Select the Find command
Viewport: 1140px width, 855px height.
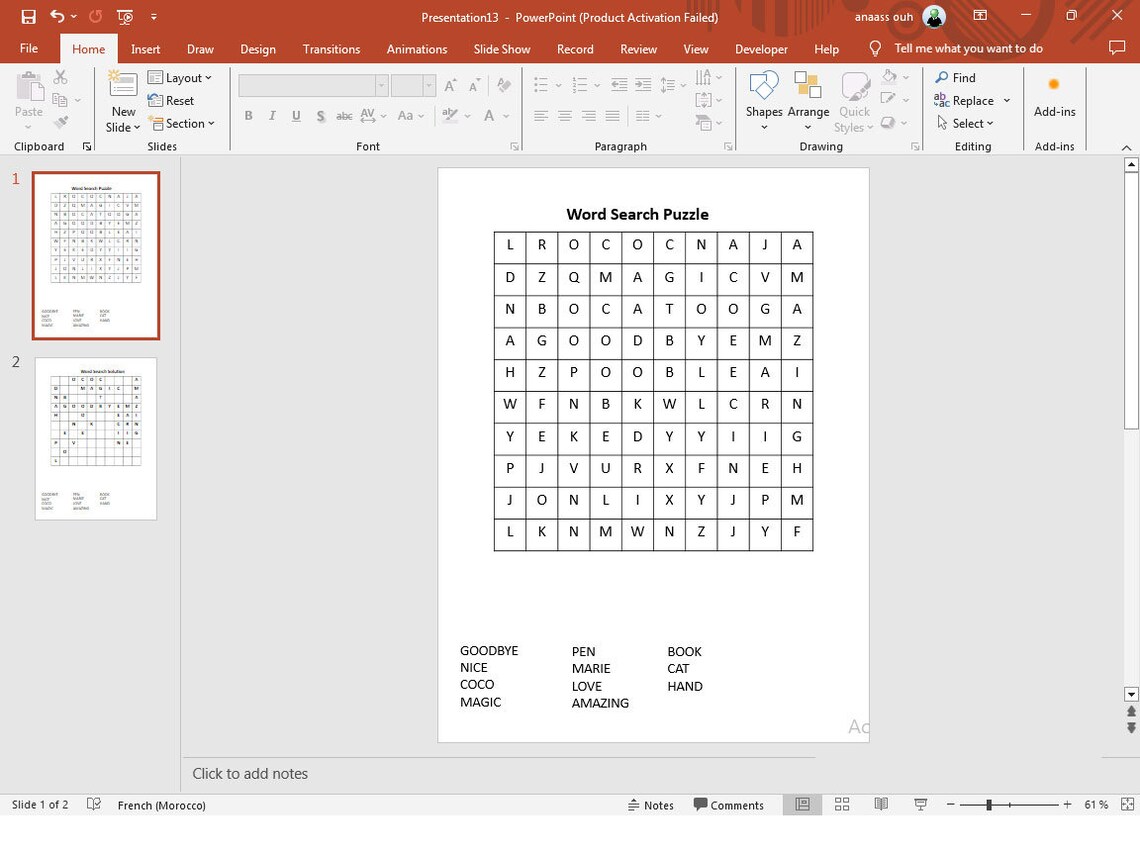click(x=955, y=77)
